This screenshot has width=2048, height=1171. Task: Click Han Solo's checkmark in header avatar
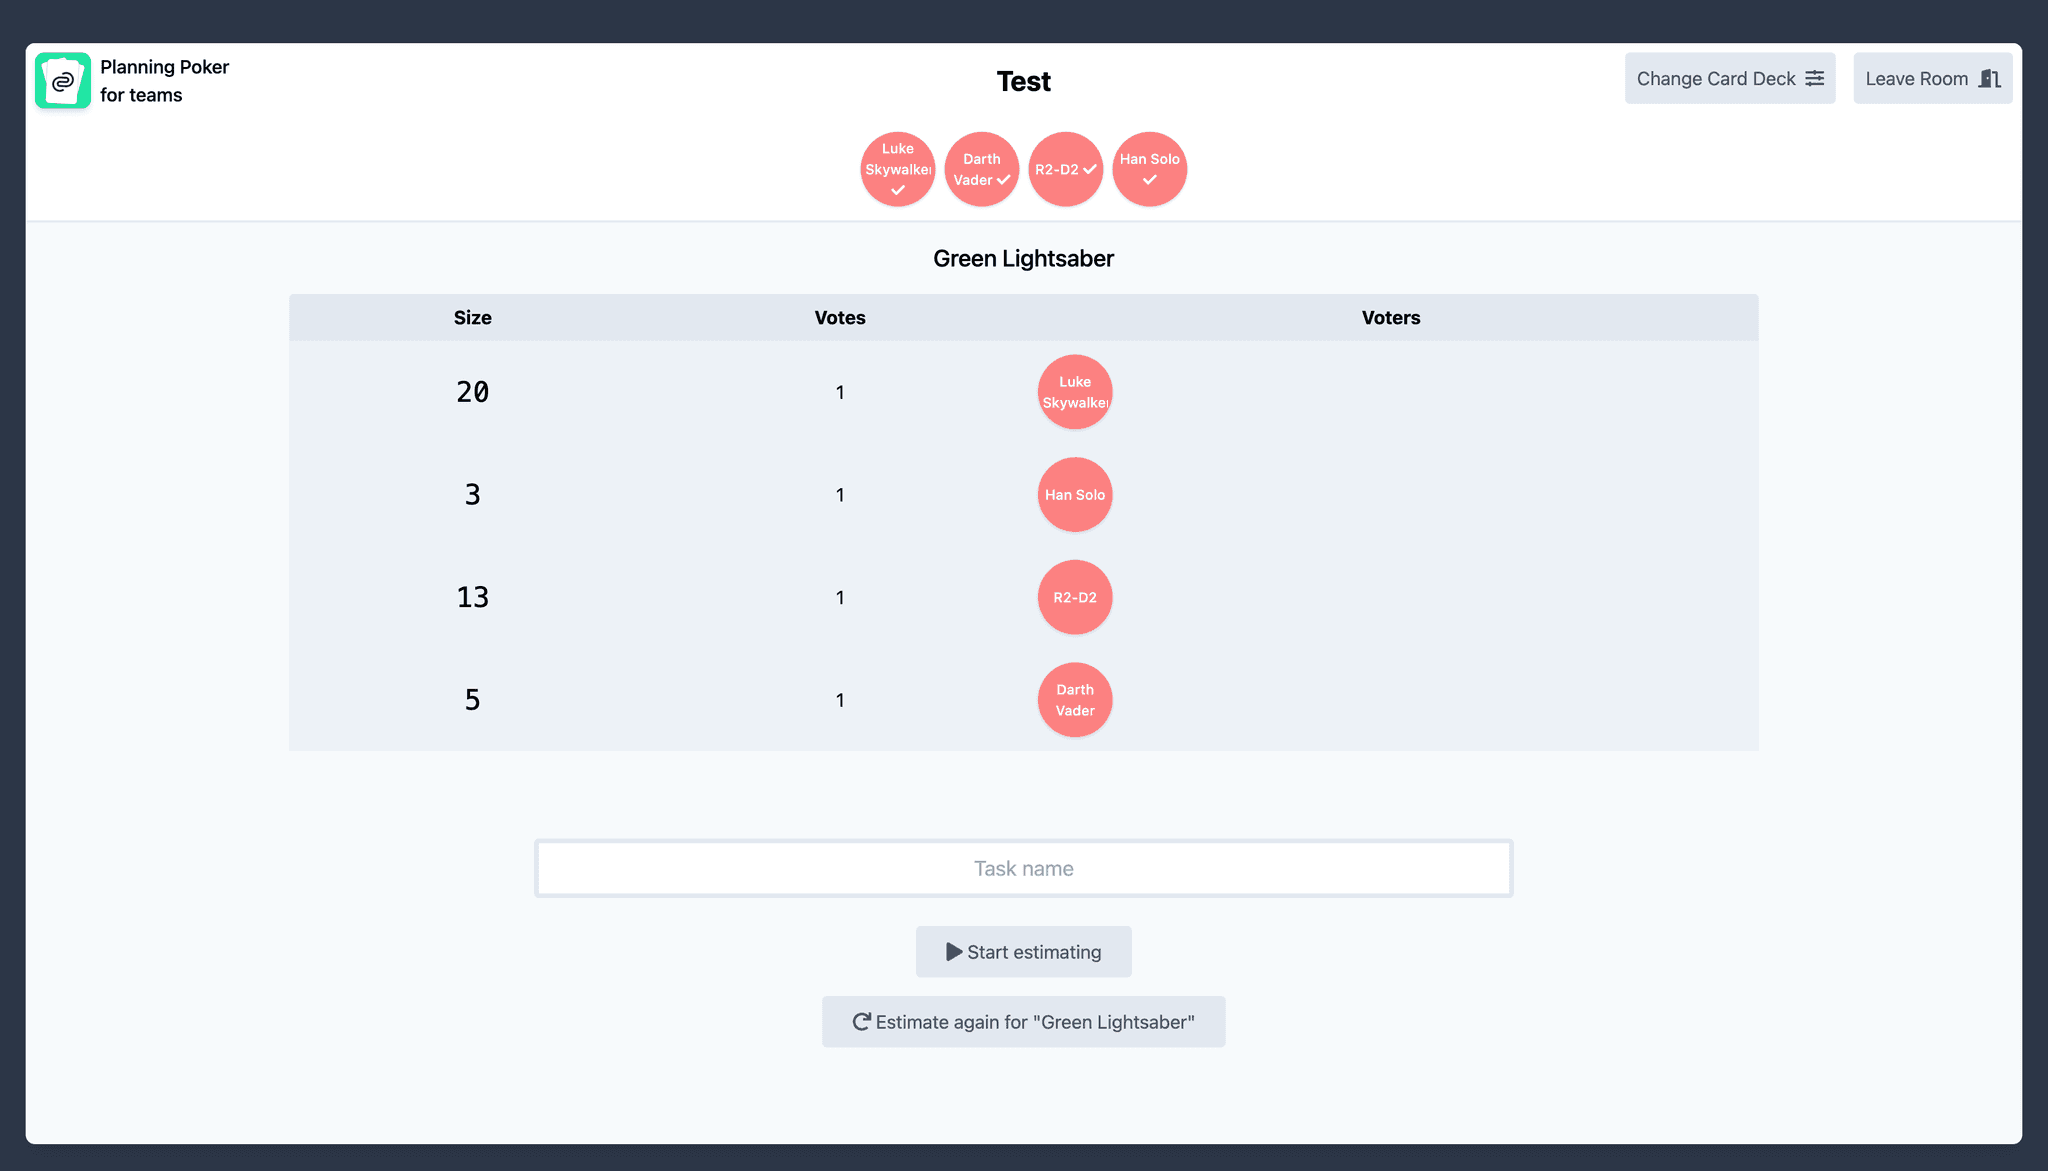1150,180
